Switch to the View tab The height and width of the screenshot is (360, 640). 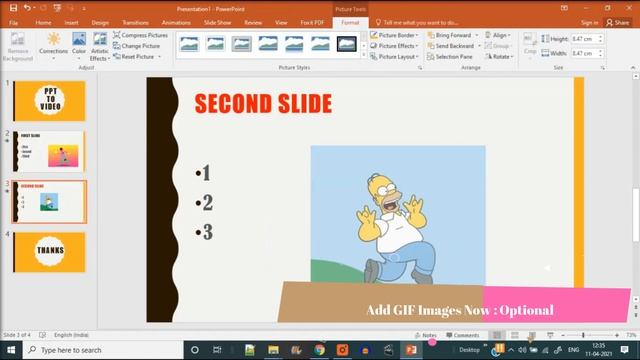click(x=281, y=22)
